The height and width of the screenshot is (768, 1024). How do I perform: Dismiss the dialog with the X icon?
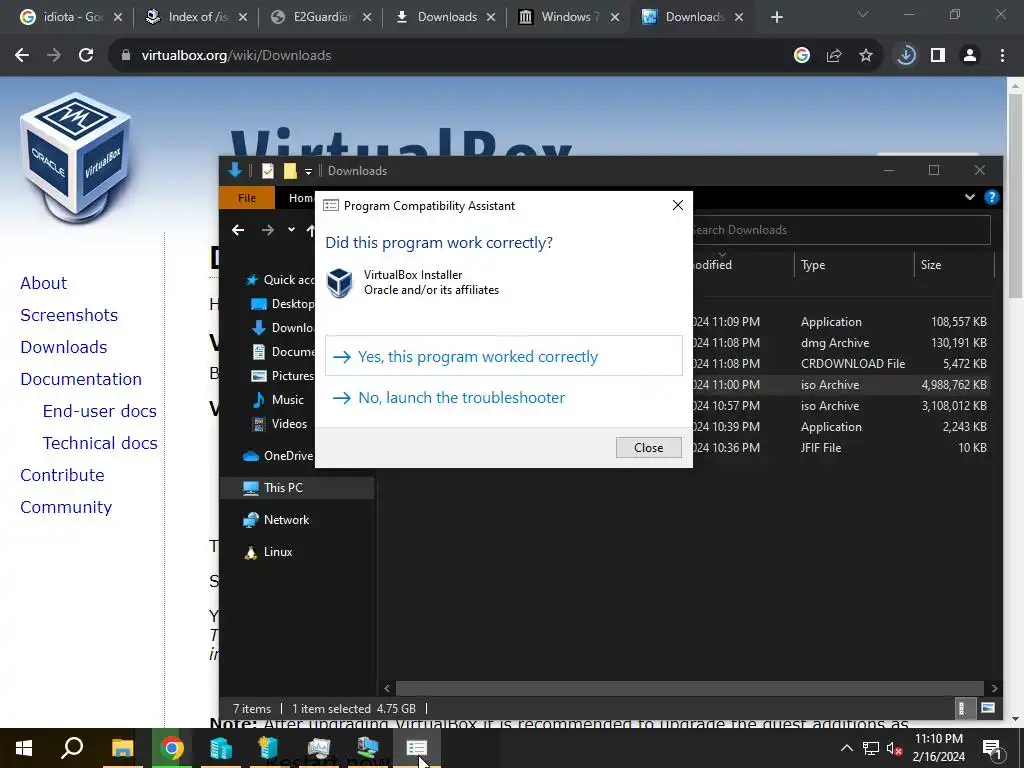point(678,205)
